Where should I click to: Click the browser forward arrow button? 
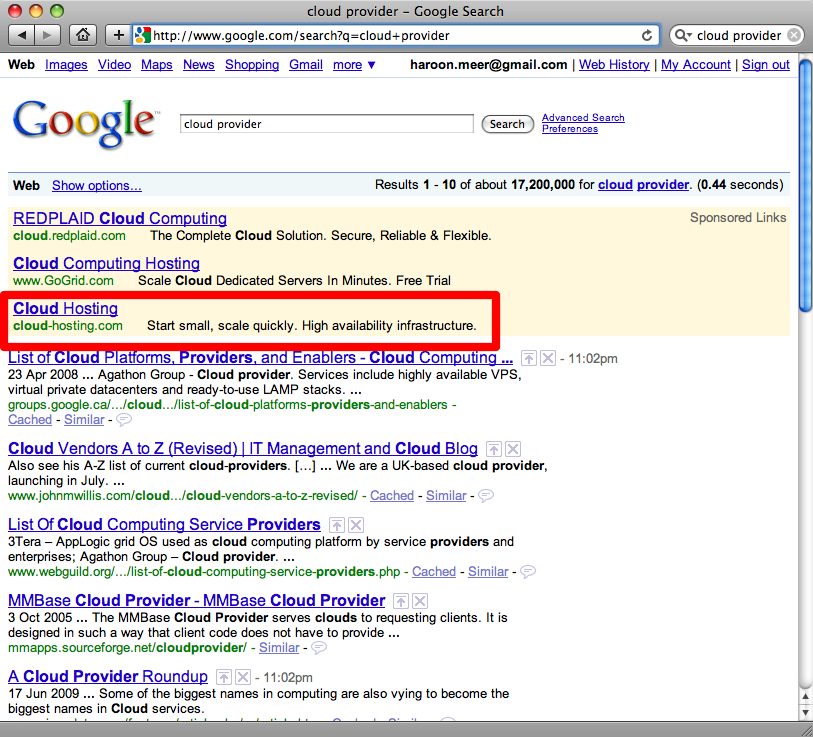(x=47, y=35)
